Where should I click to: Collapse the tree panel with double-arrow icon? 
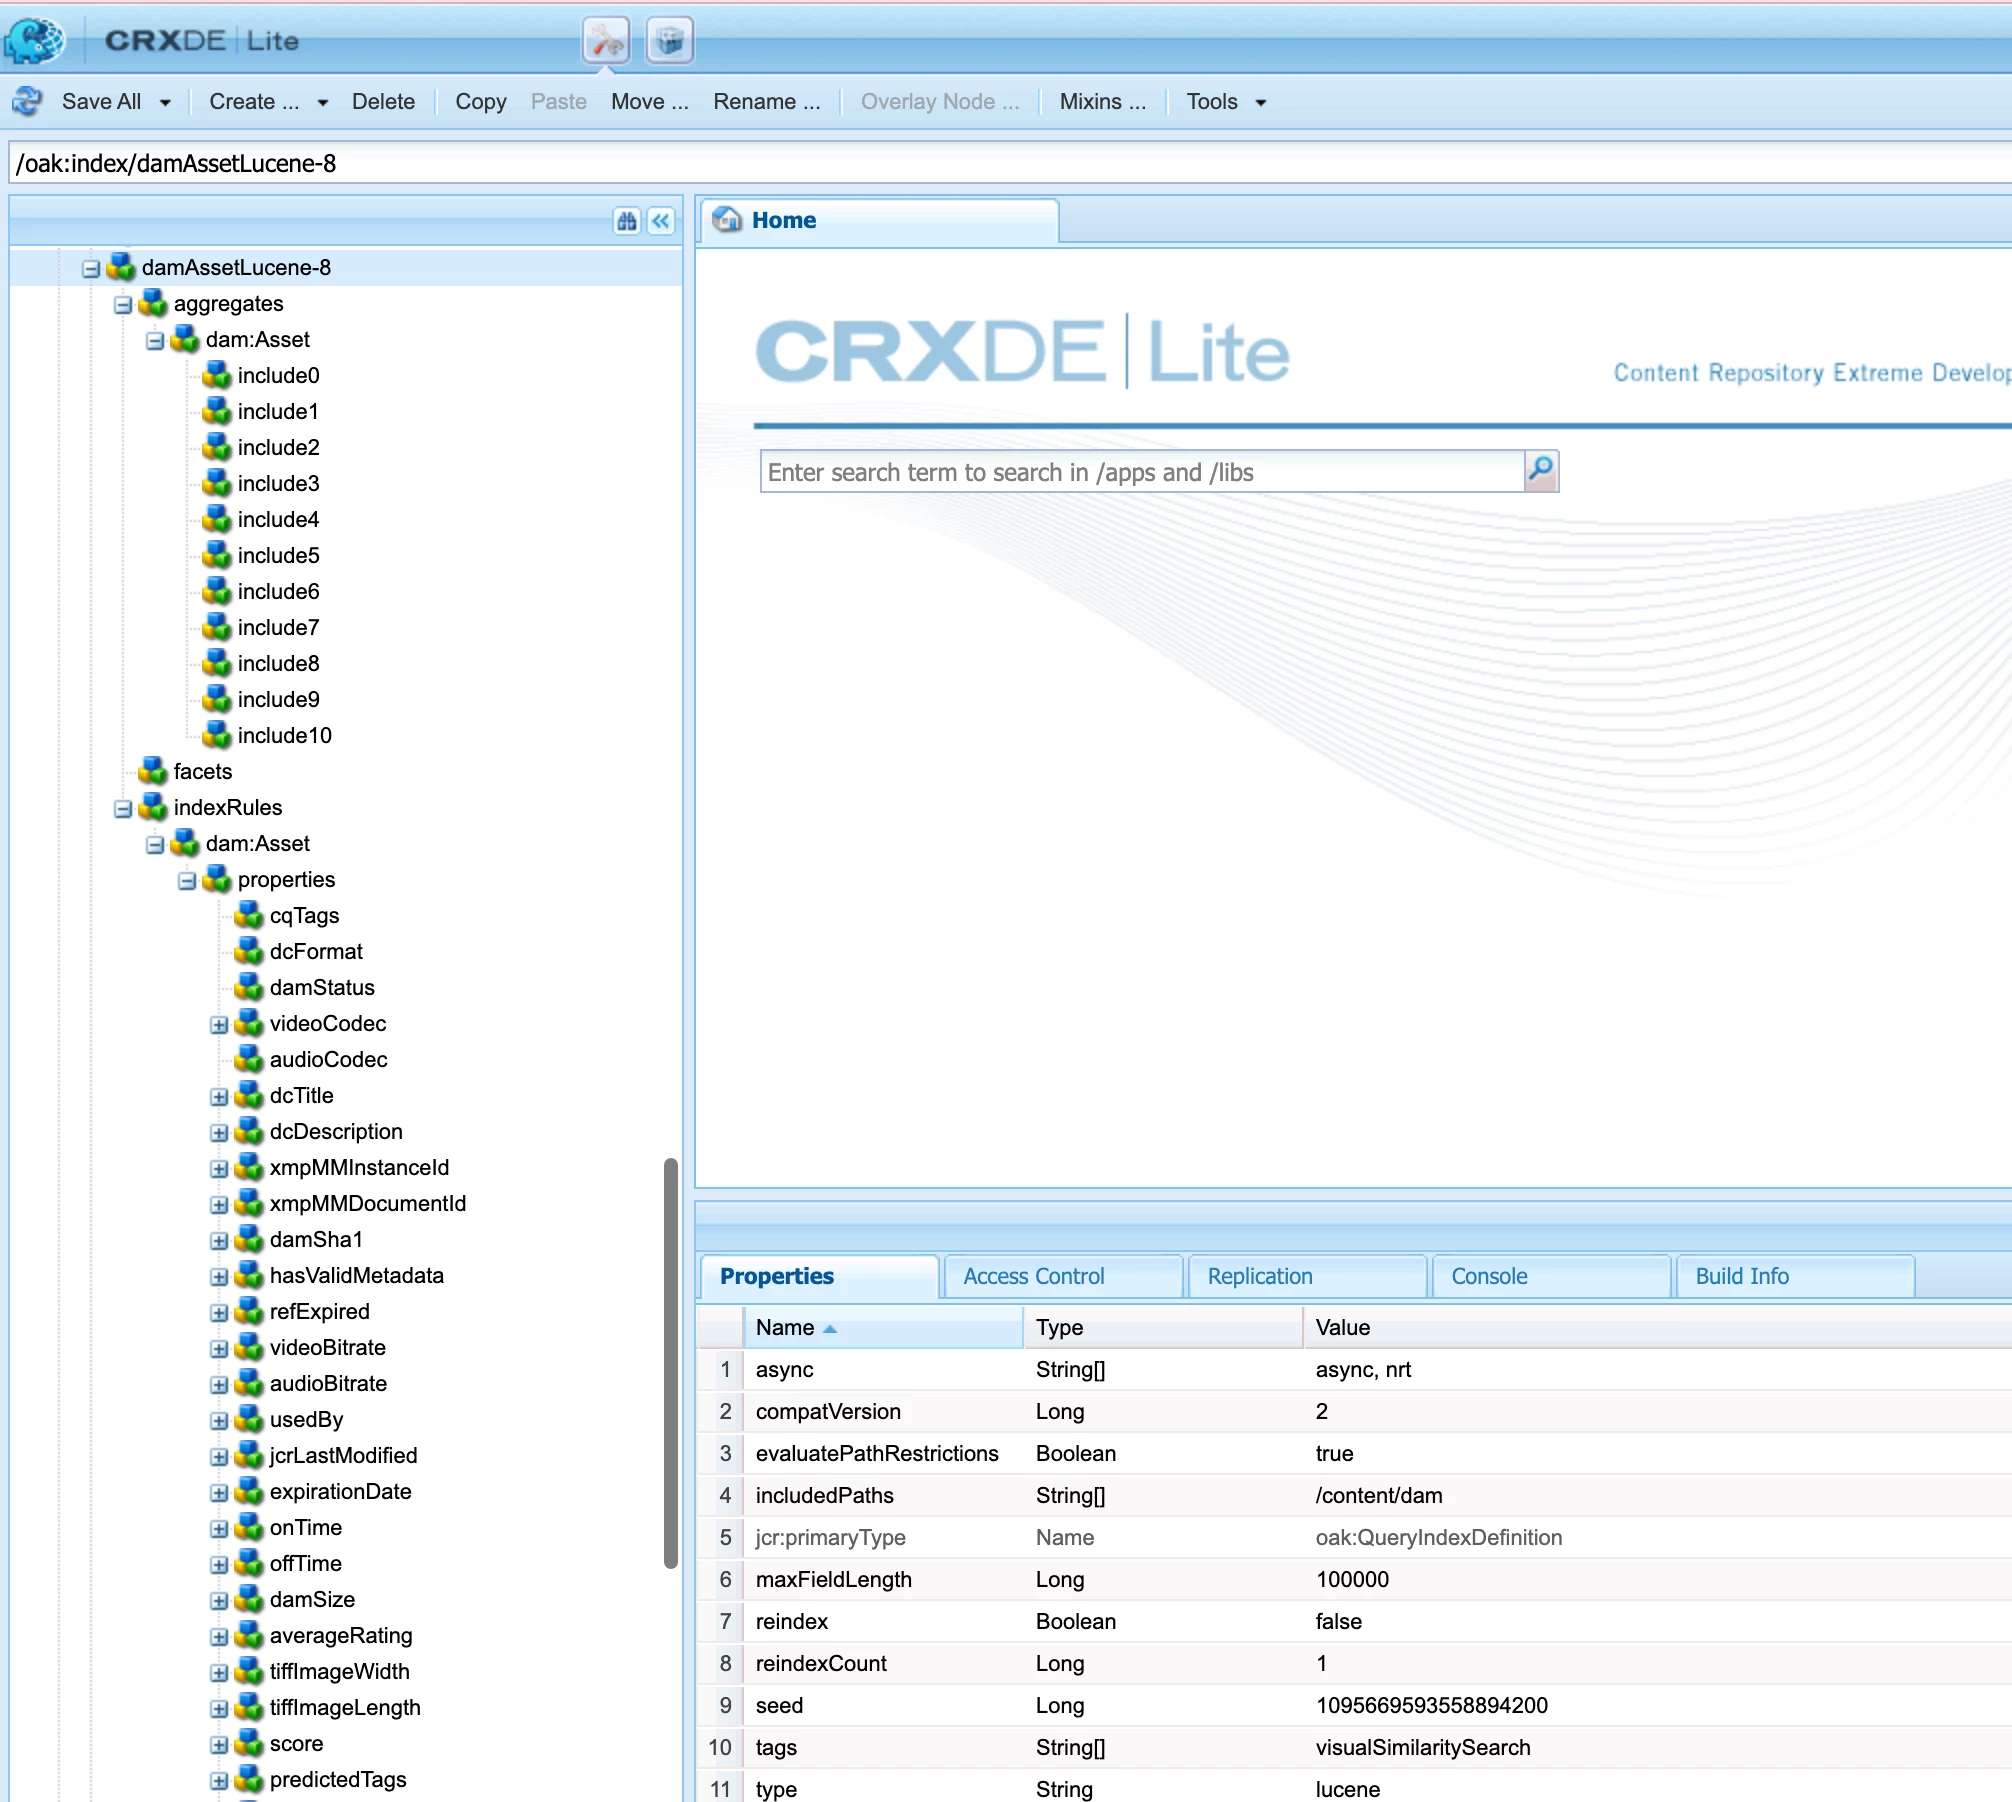(661, 221)
